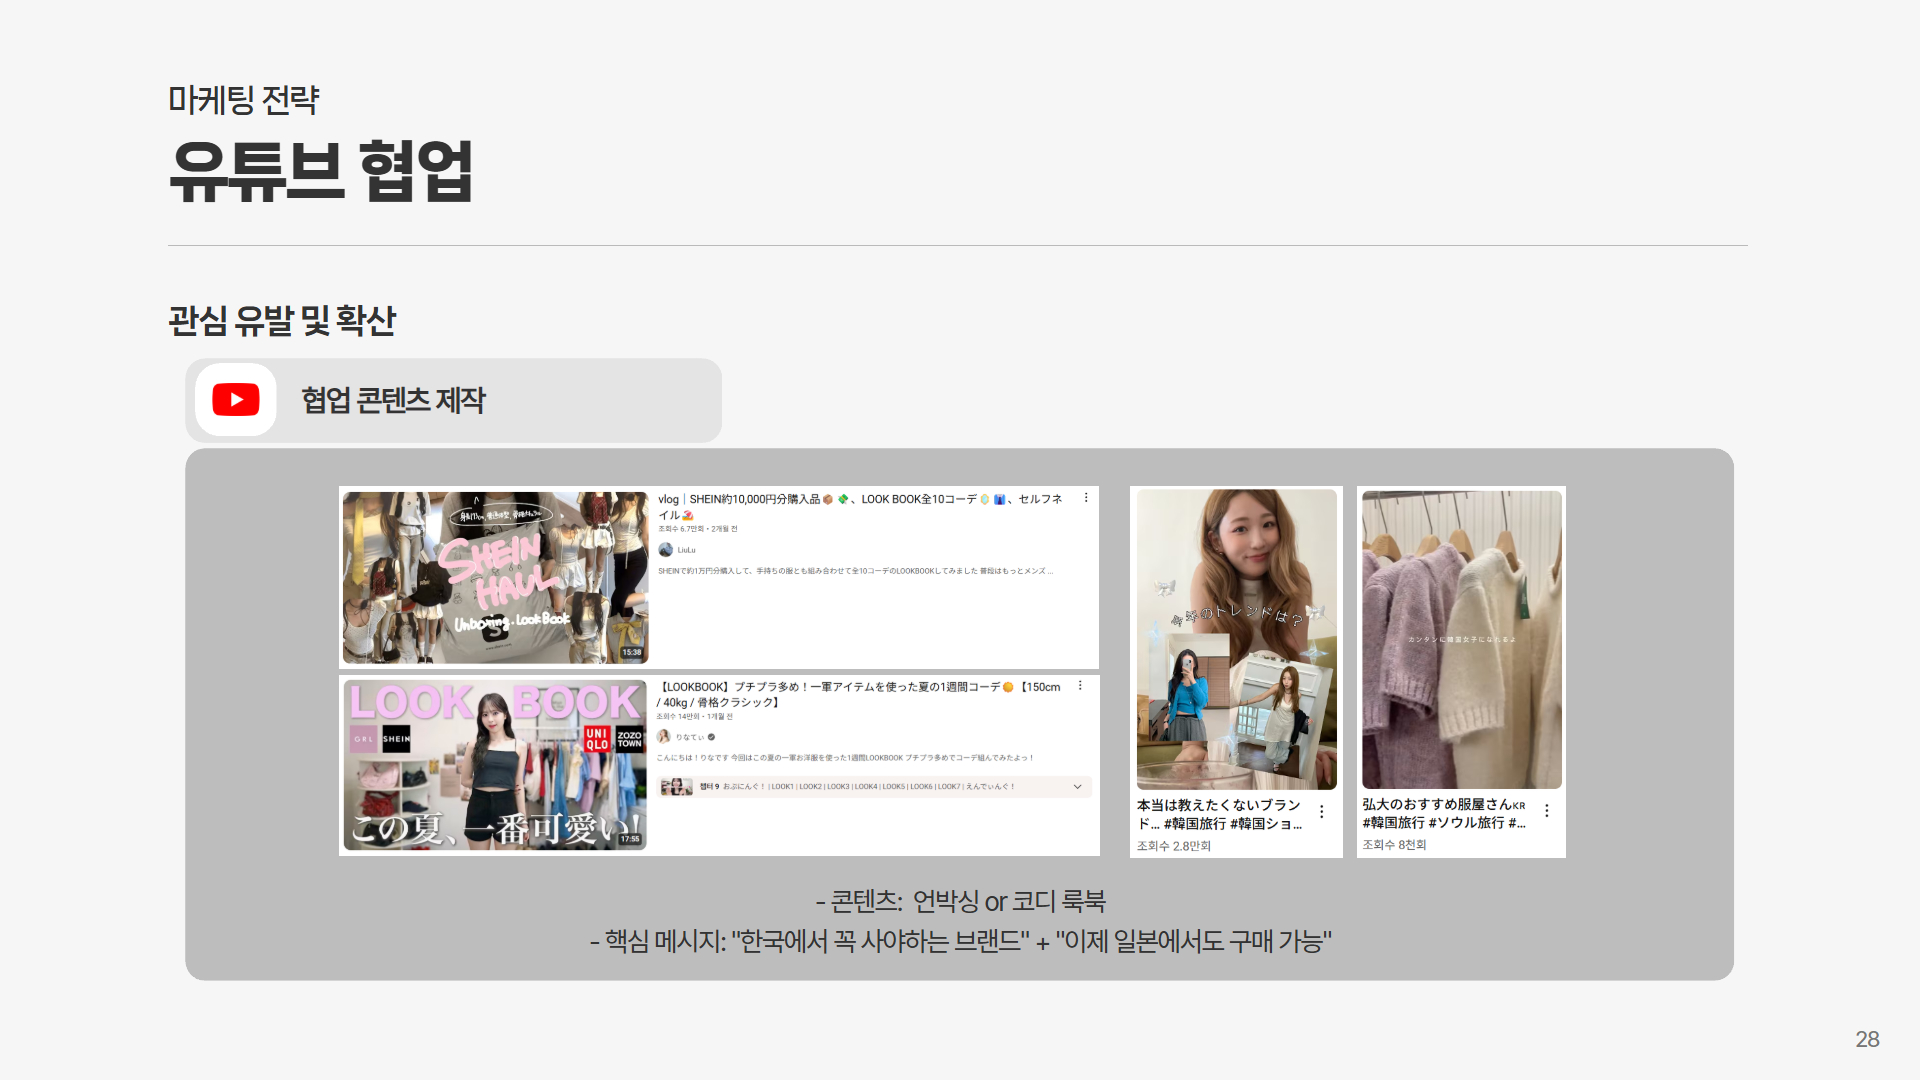Open three-dot menu of SHEIN vlog video

click(1086, 498)
